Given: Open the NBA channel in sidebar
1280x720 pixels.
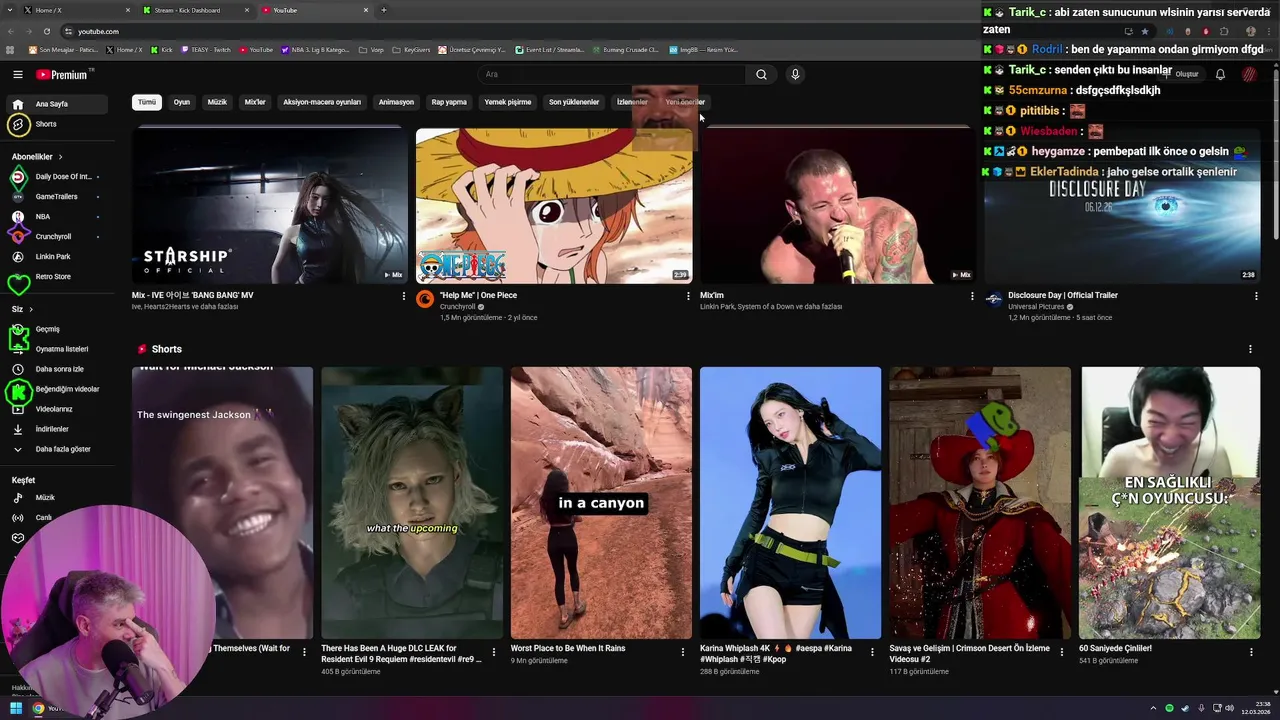Looking at the screenshot, I should click(x=58, y=217).
